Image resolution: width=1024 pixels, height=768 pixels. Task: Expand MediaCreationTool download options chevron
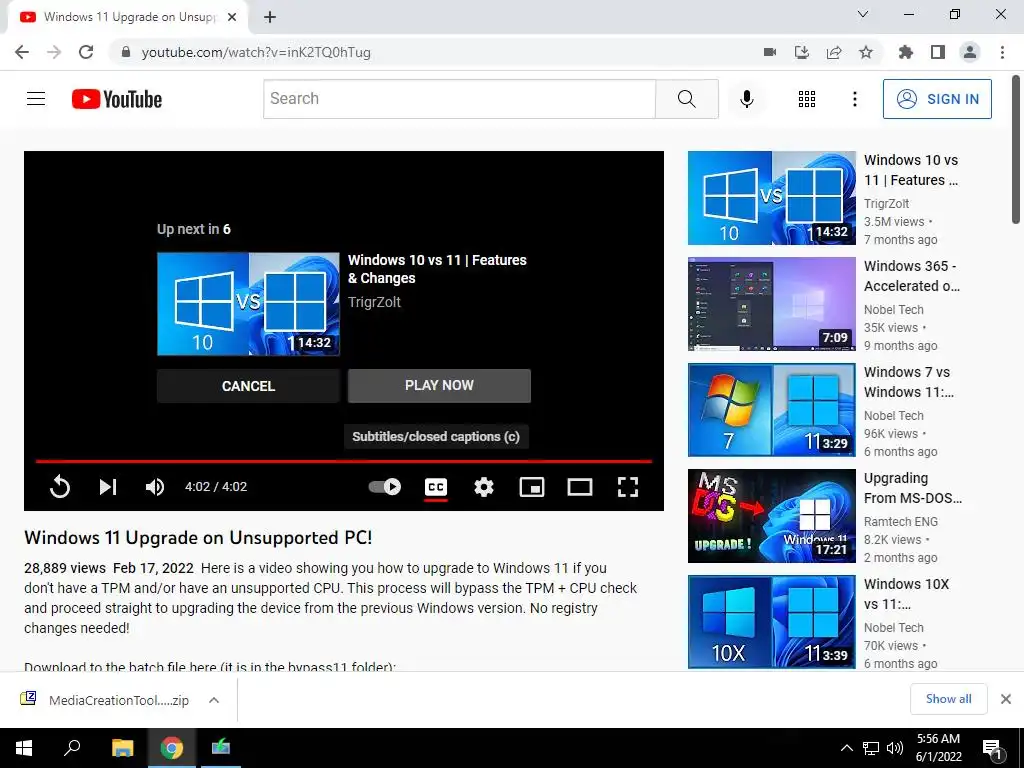click(214, 700)
